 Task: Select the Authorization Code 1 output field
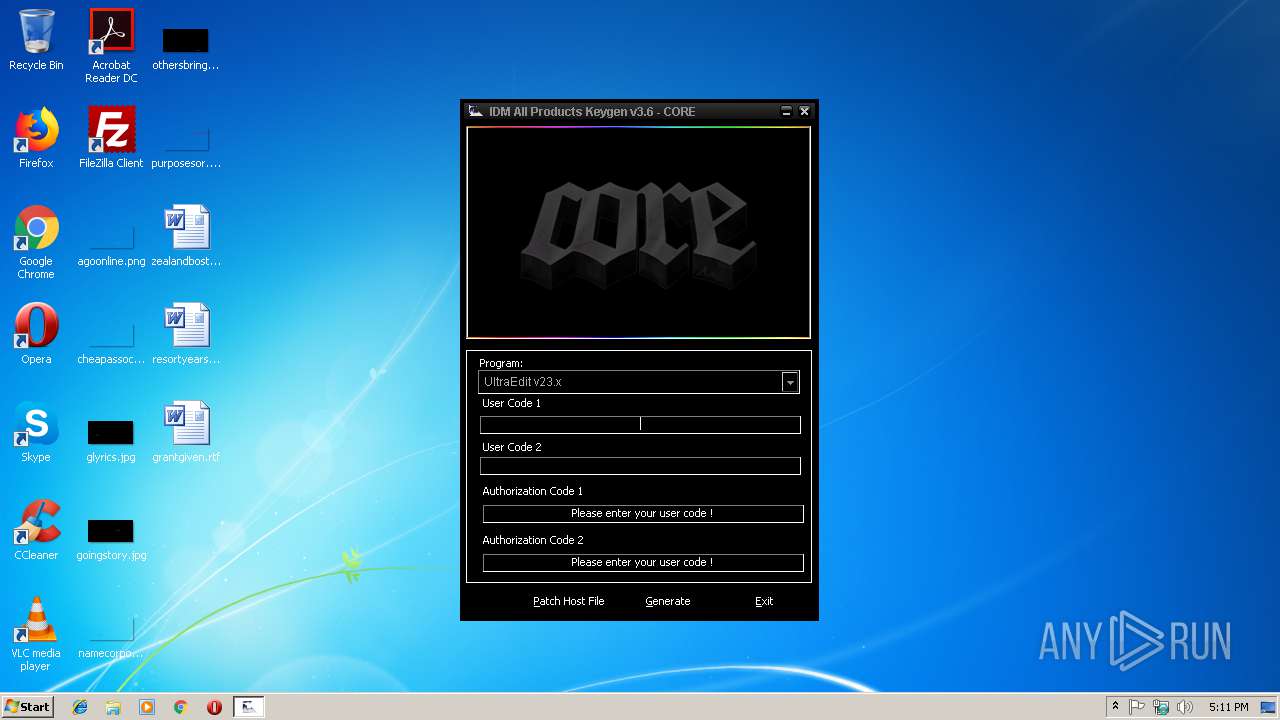click(643, 513)
